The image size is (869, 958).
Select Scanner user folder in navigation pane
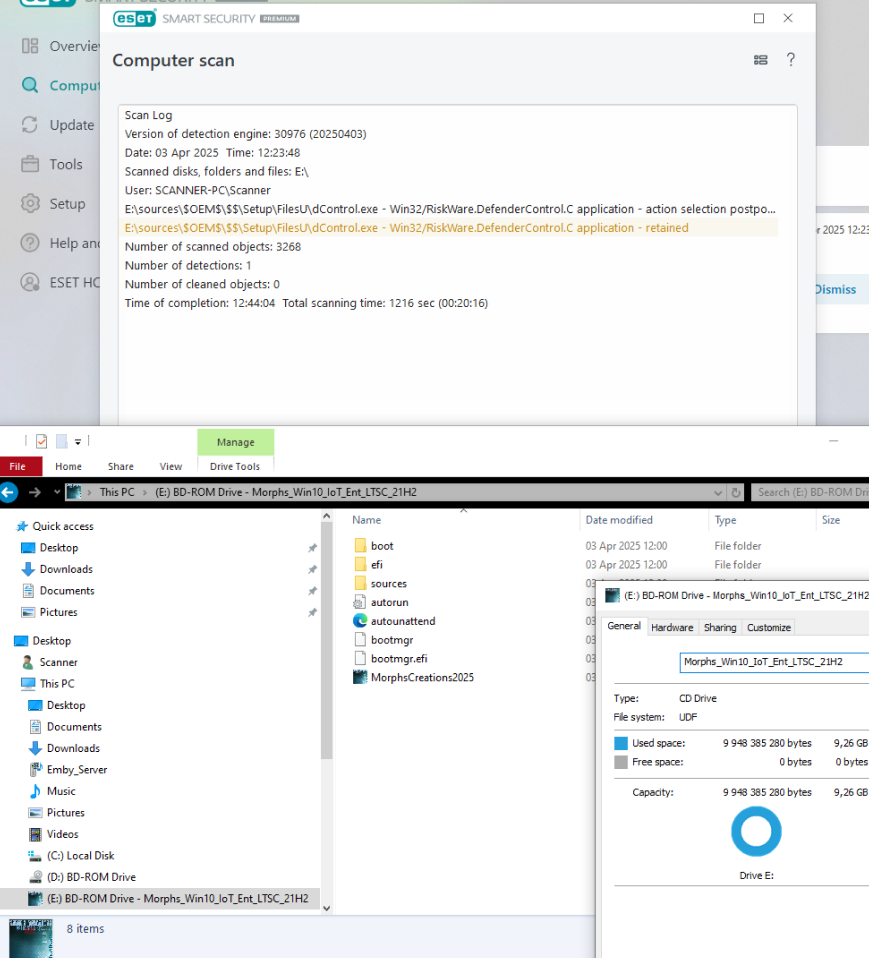(59, 662)
